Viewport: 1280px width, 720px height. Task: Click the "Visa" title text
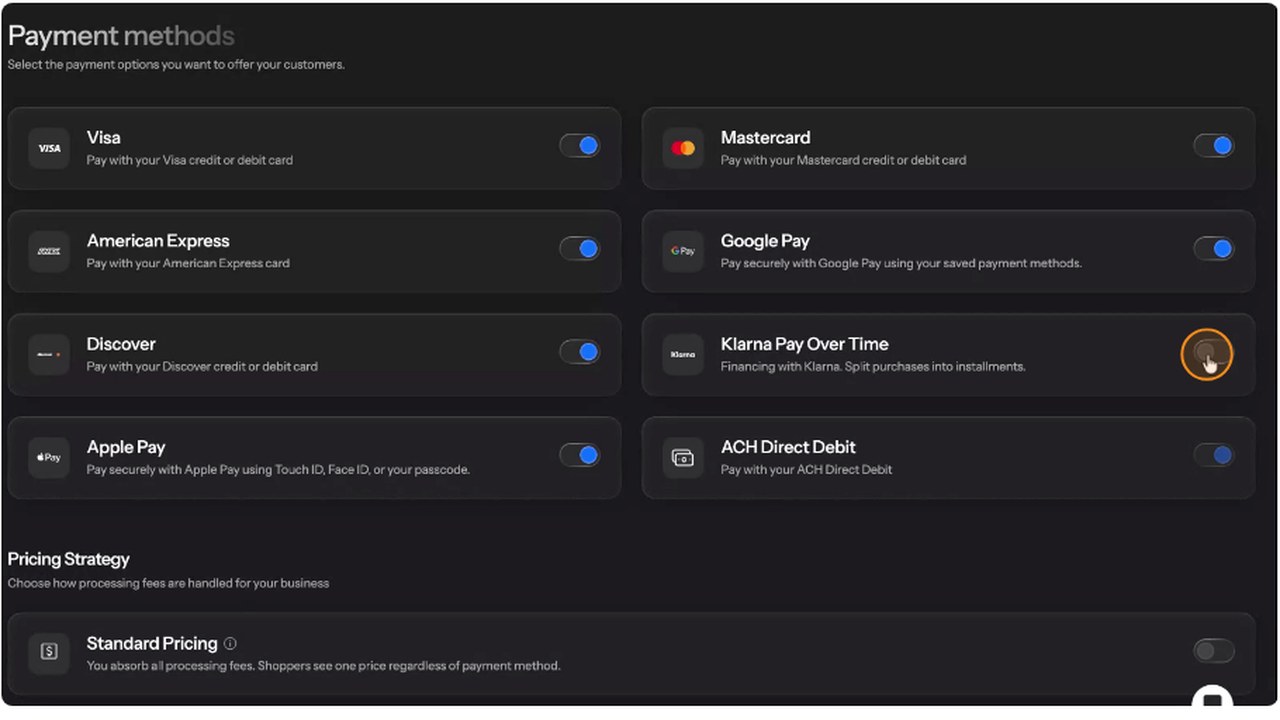click(104, 138)
